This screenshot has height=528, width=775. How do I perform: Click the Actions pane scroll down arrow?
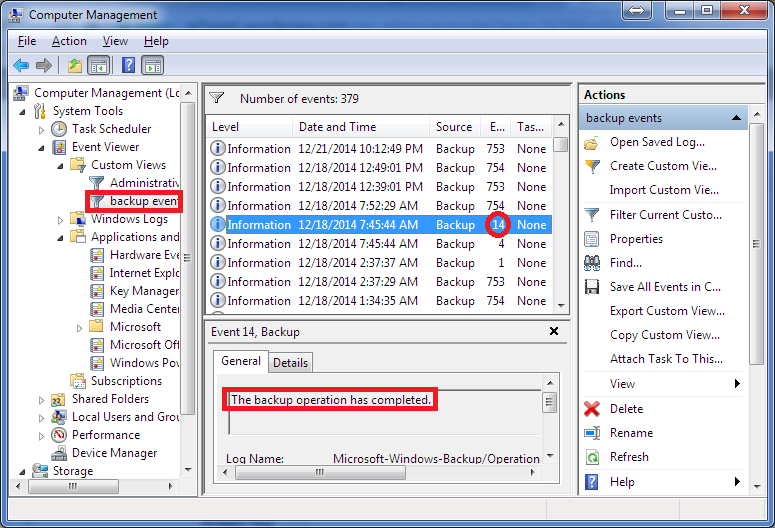click(757, 486)
